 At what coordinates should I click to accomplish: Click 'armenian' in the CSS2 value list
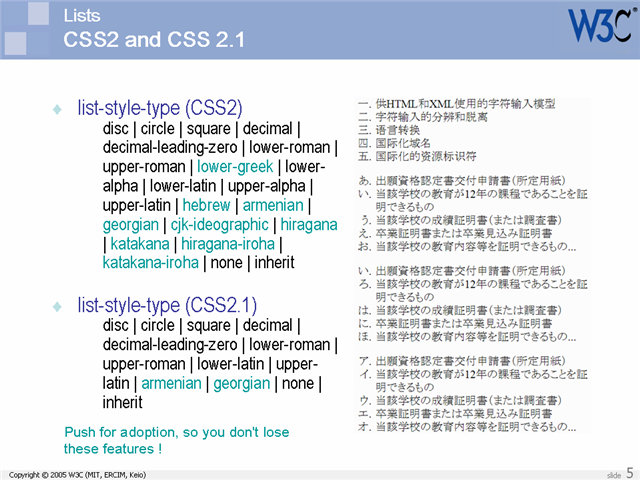pyautogui.click(x=273, y=205)
